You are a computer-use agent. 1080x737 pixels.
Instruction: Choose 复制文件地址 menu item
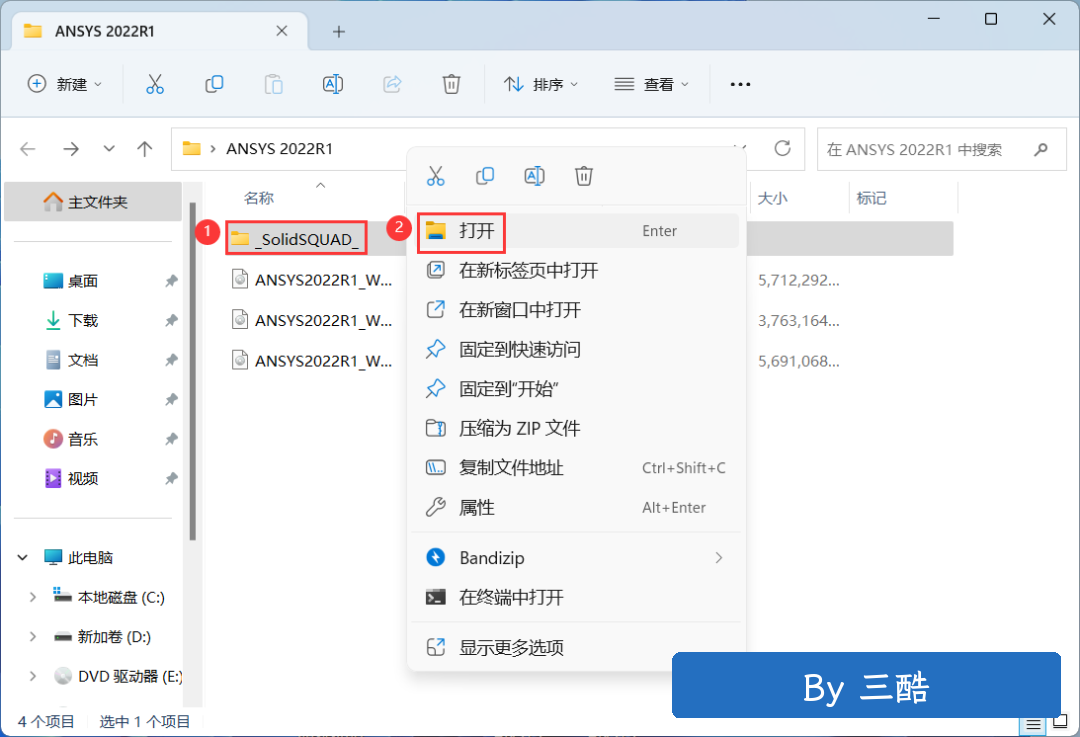pos(576,468)
